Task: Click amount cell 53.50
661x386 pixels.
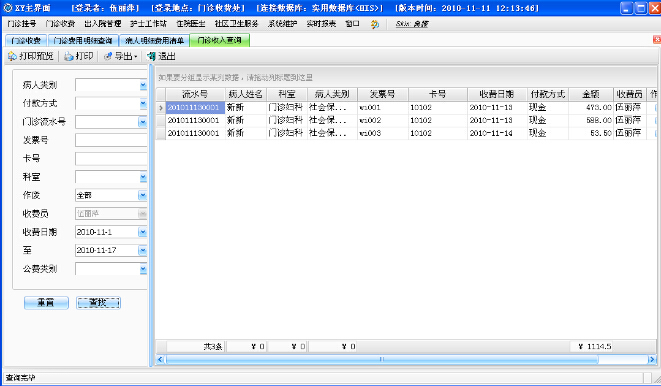Action: (x=591, y=133)
